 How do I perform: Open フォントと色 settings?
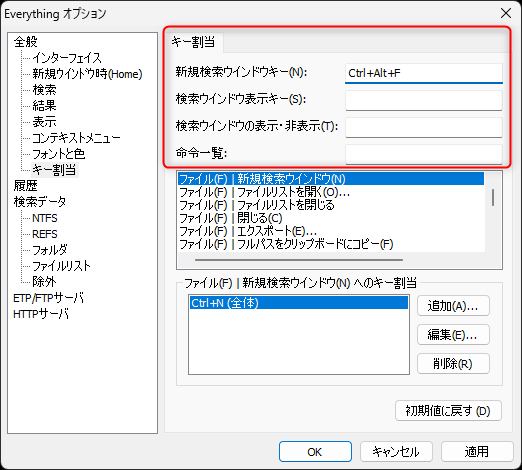[x=58, y=154]
